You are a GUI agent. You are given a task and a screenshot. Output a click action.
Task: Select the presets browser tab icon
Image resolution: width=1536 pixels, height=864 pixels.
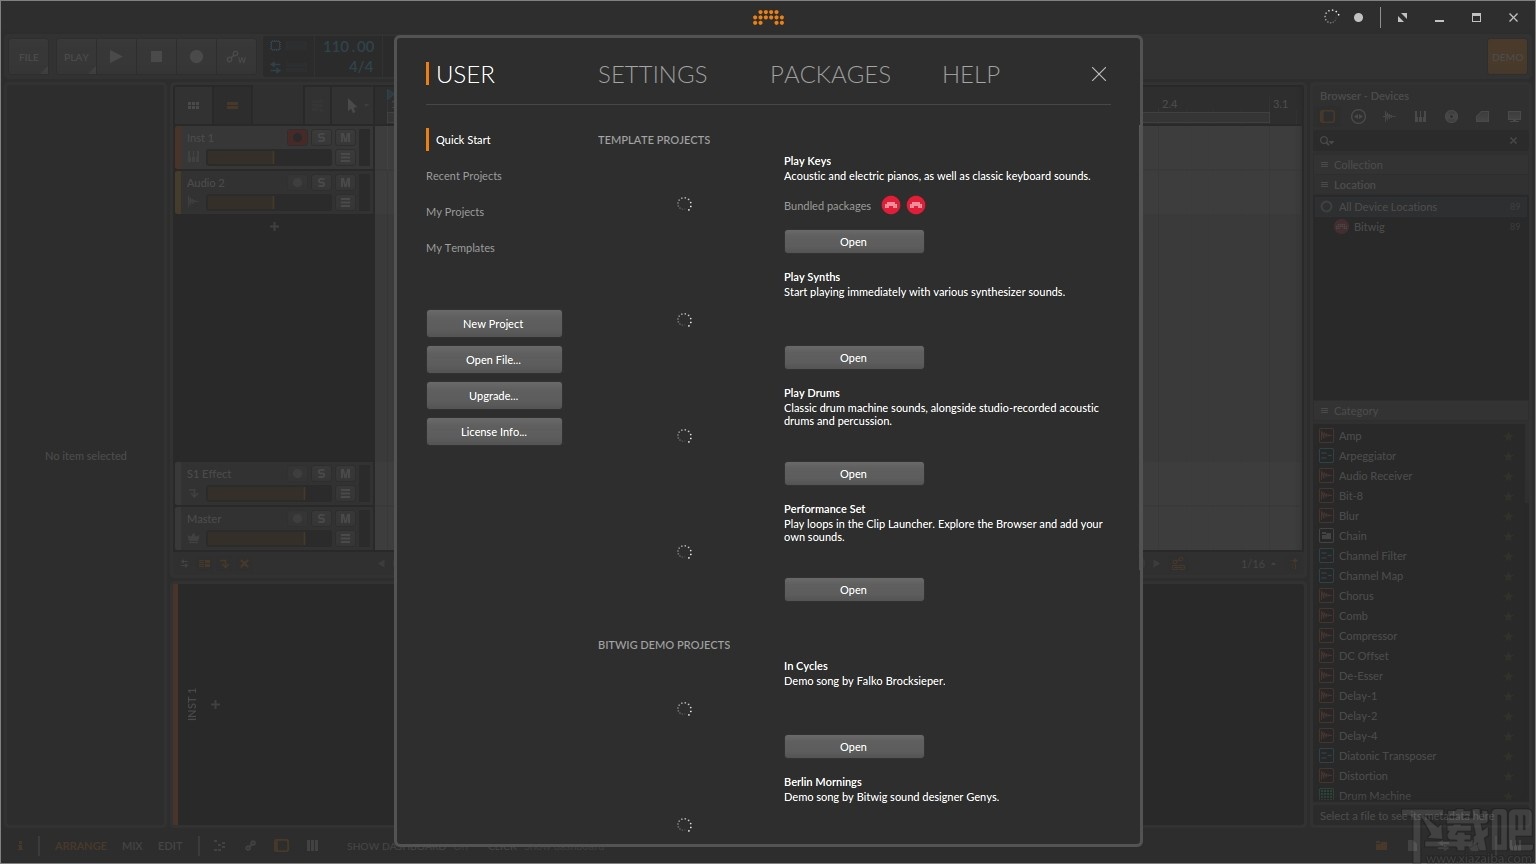pos(1358,117)
